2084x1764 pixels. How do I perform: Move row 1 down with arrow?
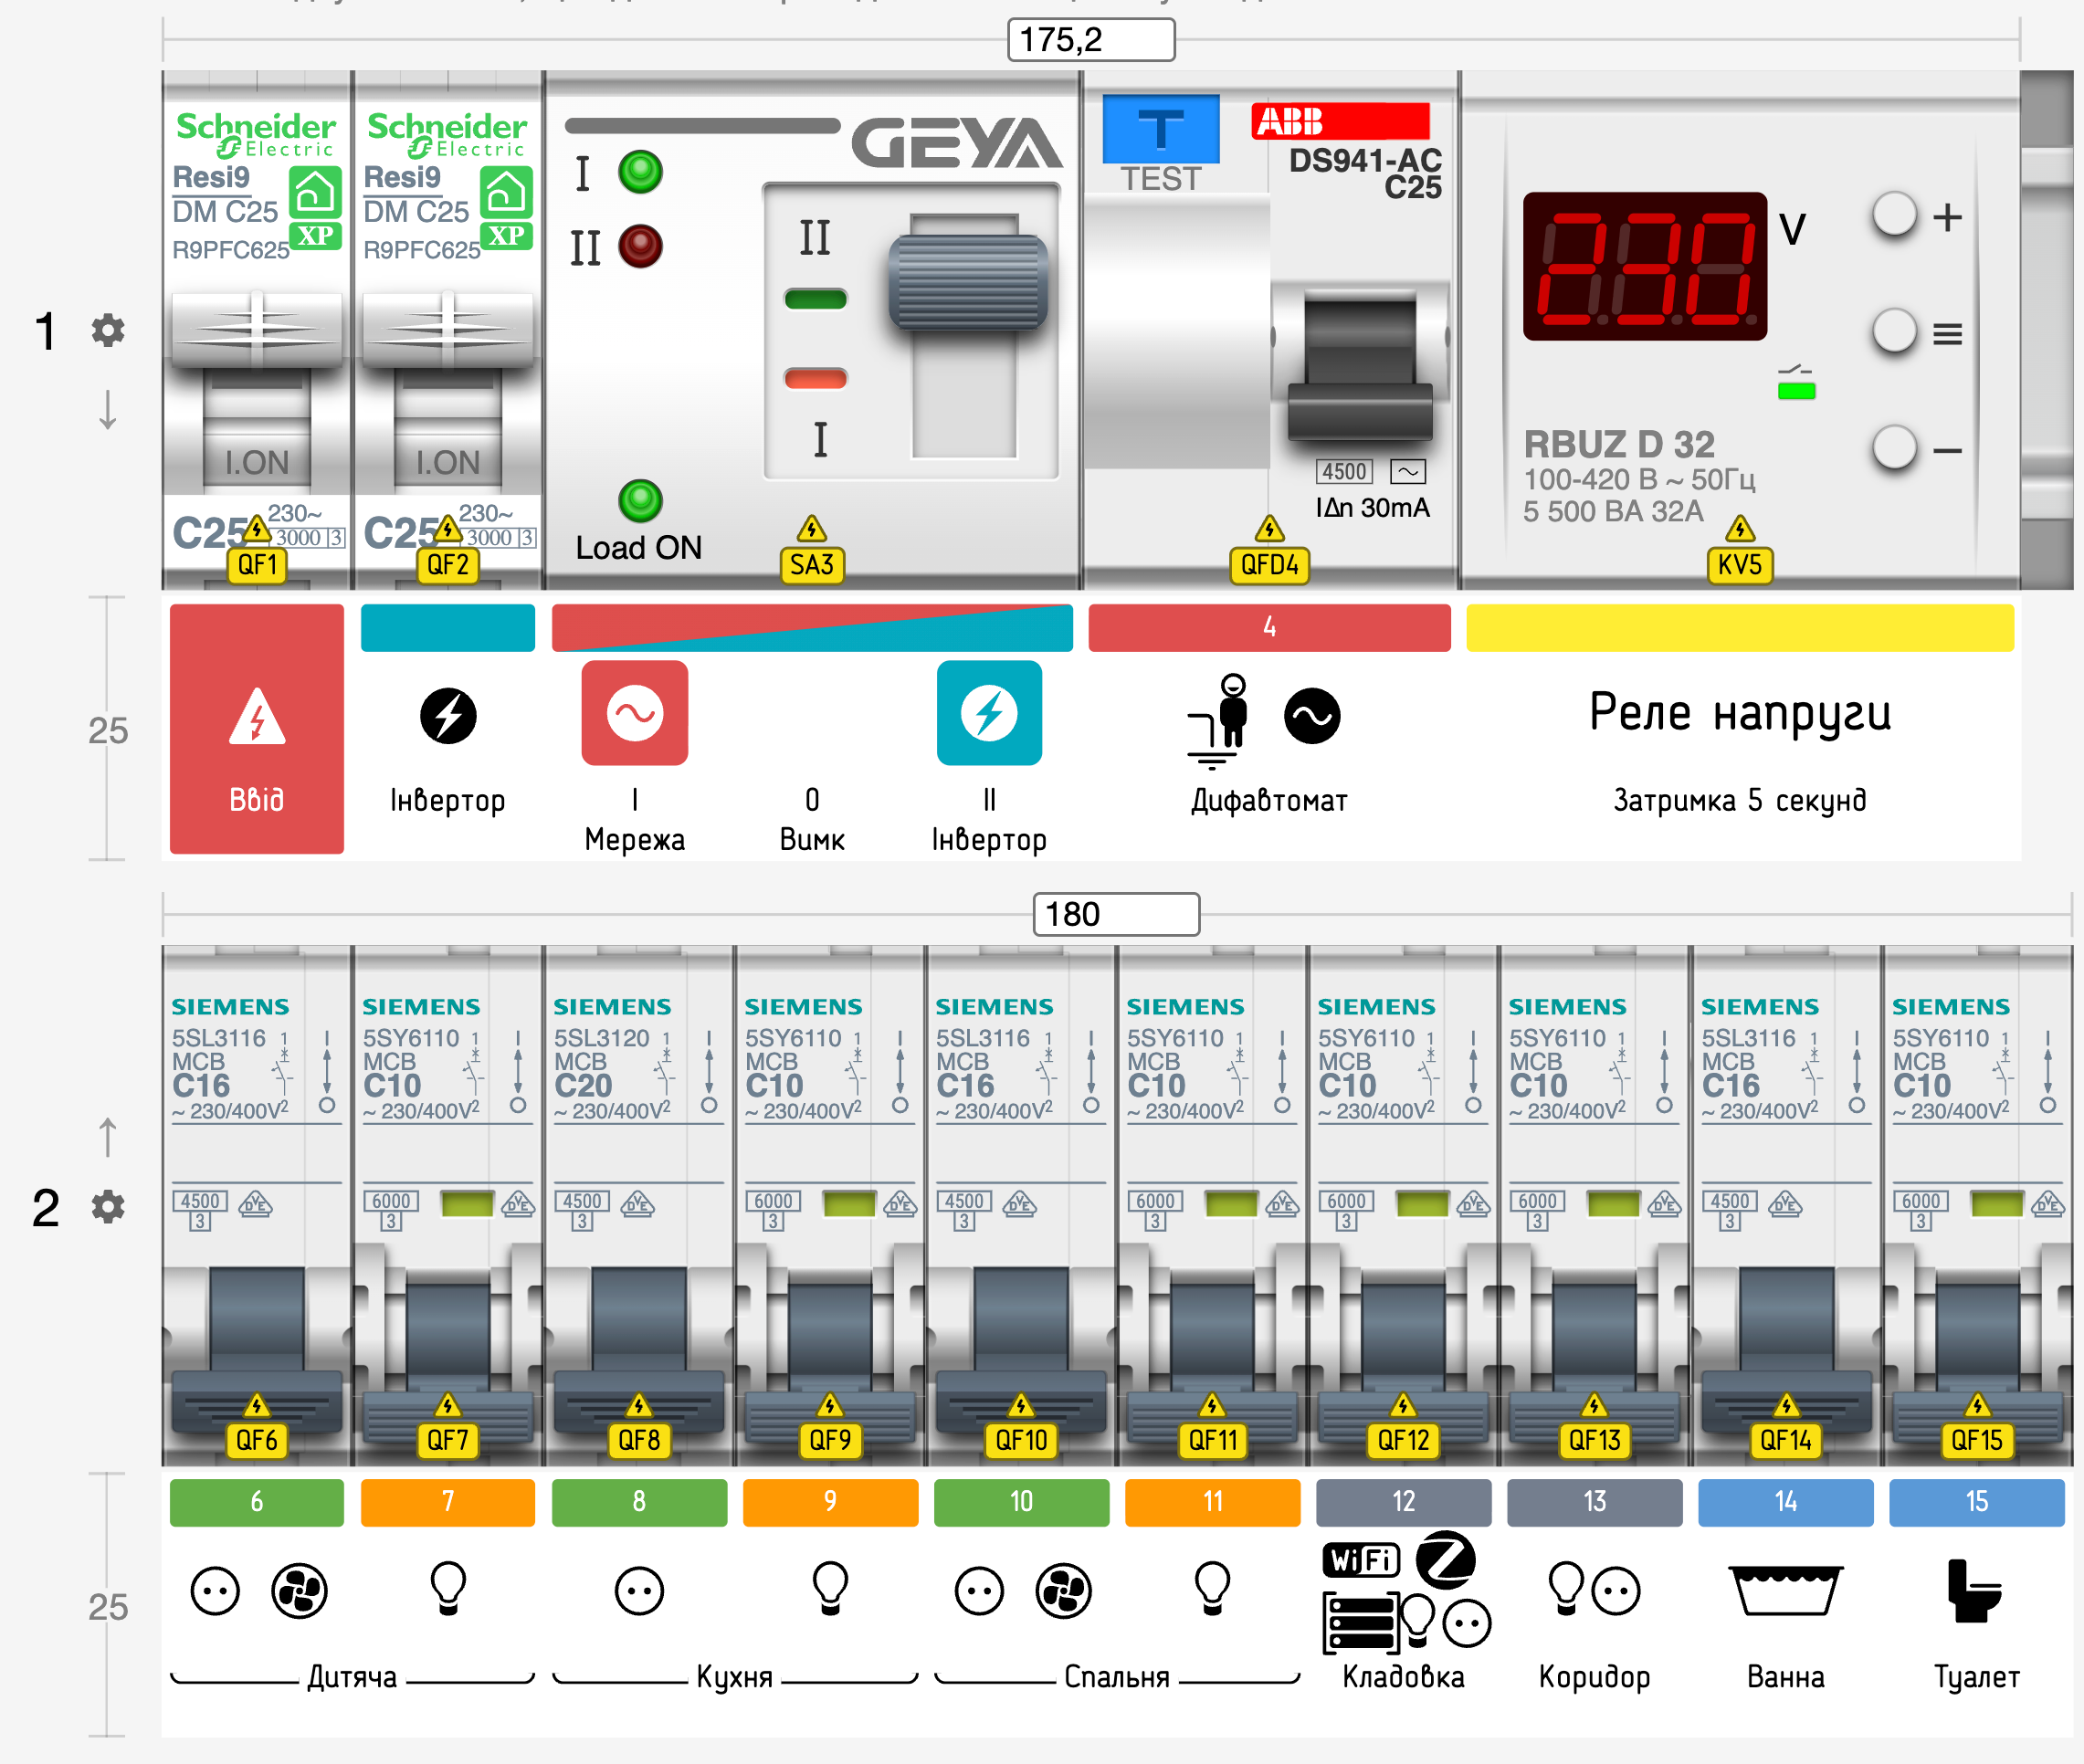108,410
